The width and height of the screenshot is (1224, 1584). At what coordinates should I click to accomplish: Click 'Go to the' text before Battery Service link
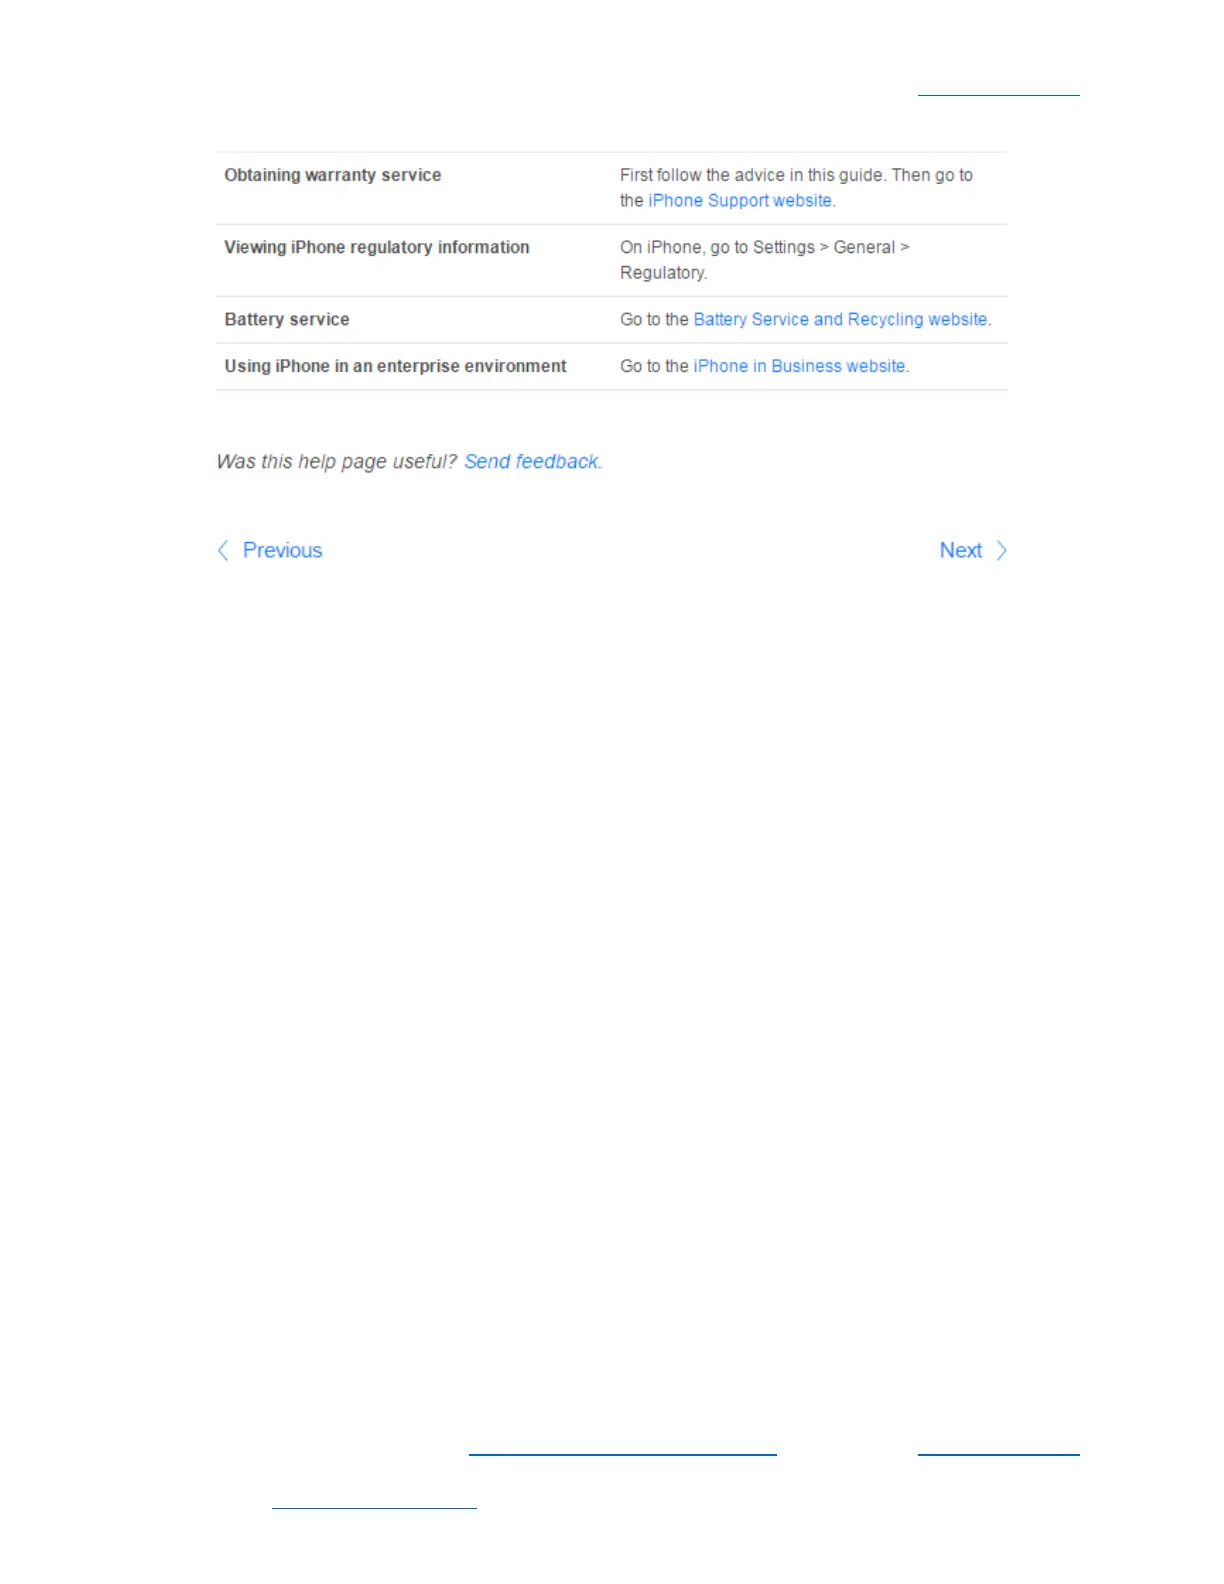654,320
